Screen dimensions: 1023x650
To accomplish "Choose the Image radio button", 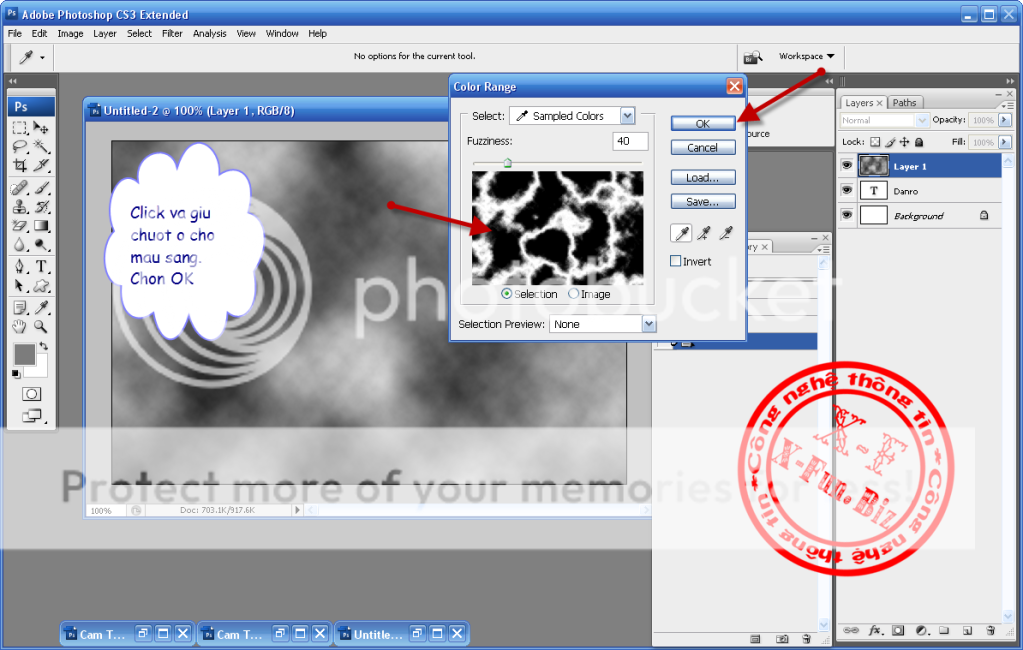I will tap(573, 294).
